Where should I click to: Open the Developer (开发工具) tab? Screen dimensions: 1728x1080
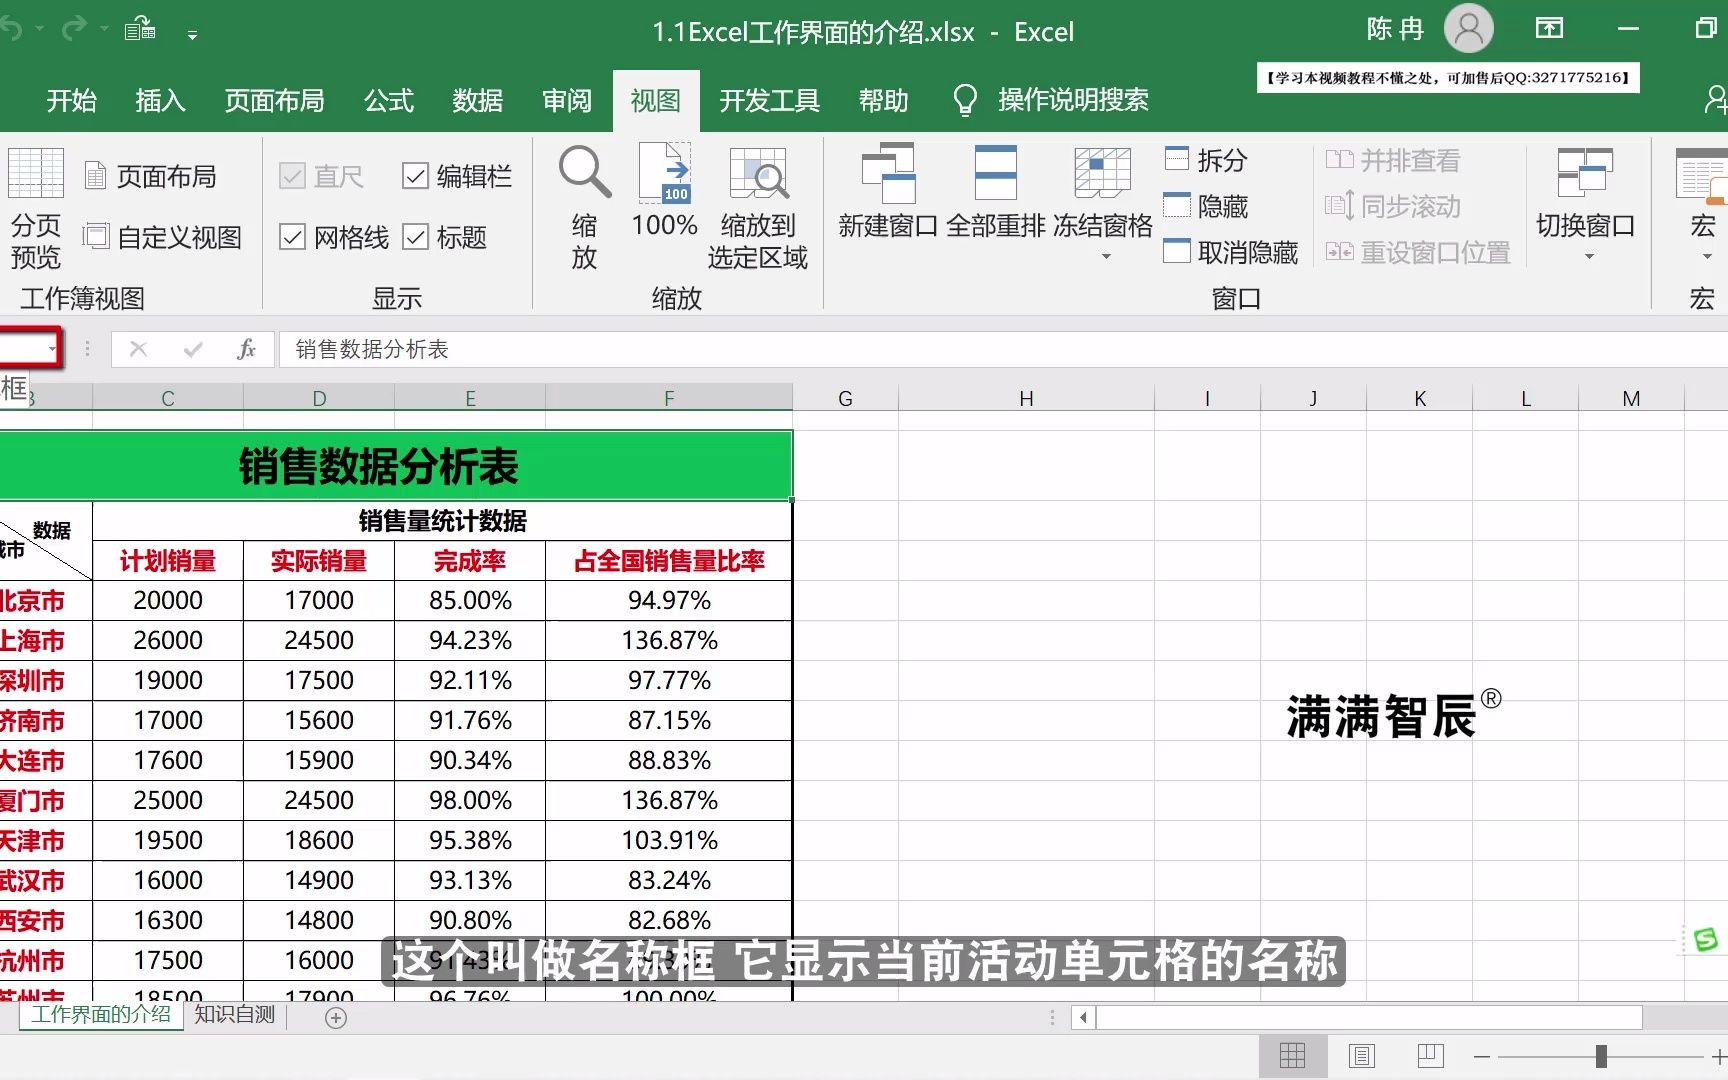tap(769, 100)
